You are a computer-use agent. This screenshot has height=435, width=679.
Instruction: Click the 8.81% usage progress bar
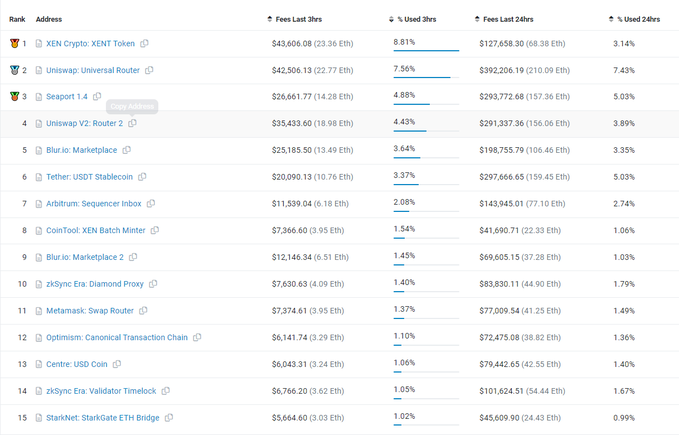pyautogui.click(x=426, y=51)
